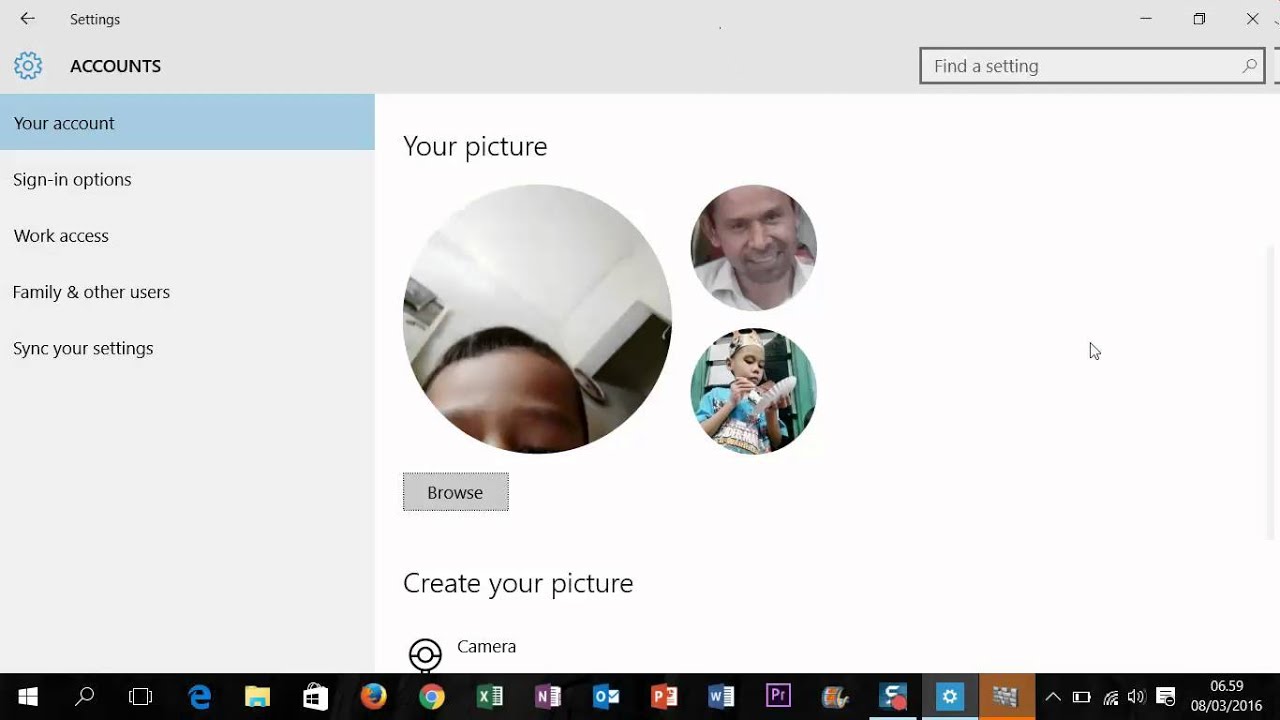Screen dimensions: 1280x720
Task: Open OneNote from the taskbar
Action: coord(548,696)
